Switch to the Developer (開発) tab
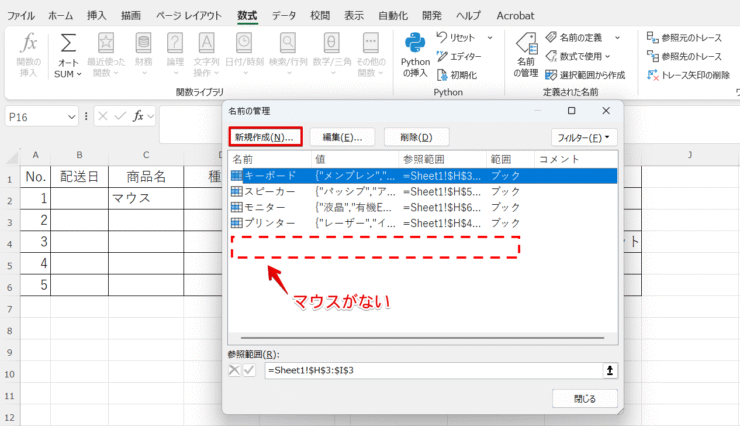740x426 pixels. click(x=432, y=16)
